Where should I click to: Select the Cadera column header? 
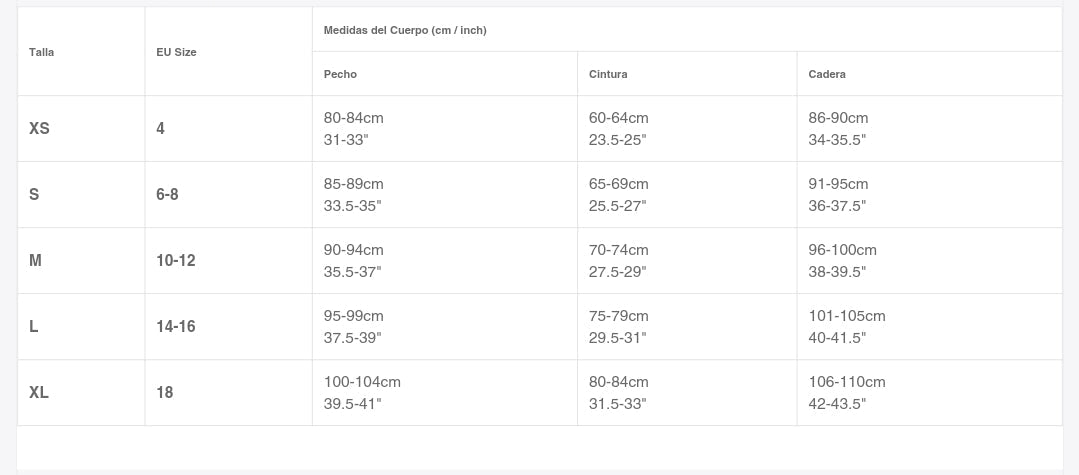pos(827,74)
